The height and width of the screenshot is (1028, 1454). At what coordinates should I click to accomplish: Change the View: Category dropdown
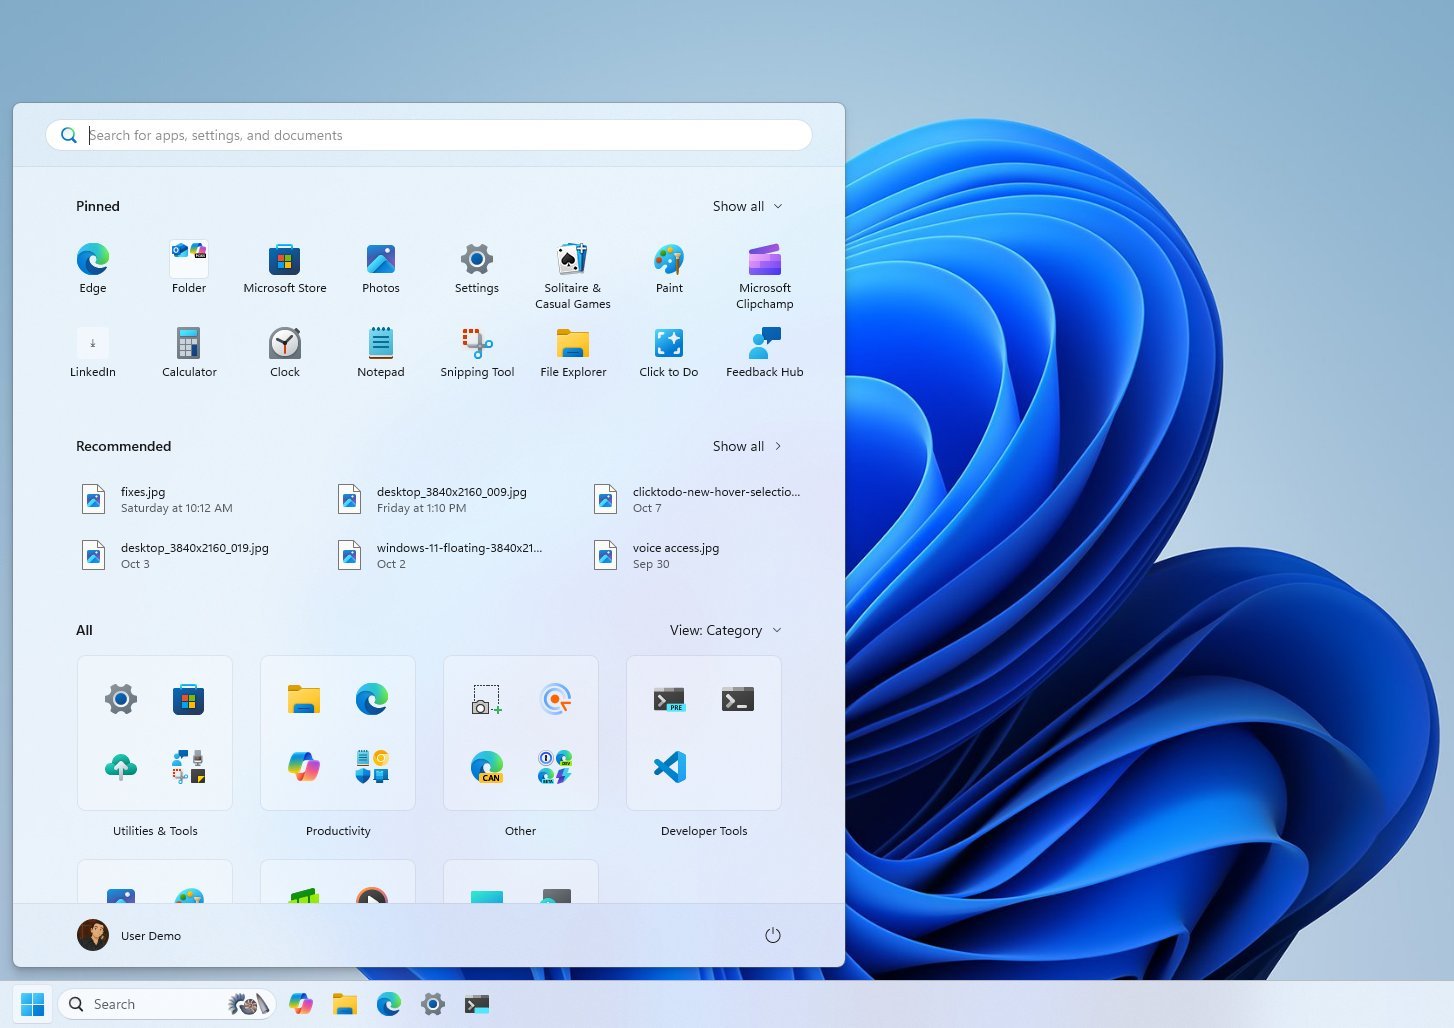click(x=725, y=630)
